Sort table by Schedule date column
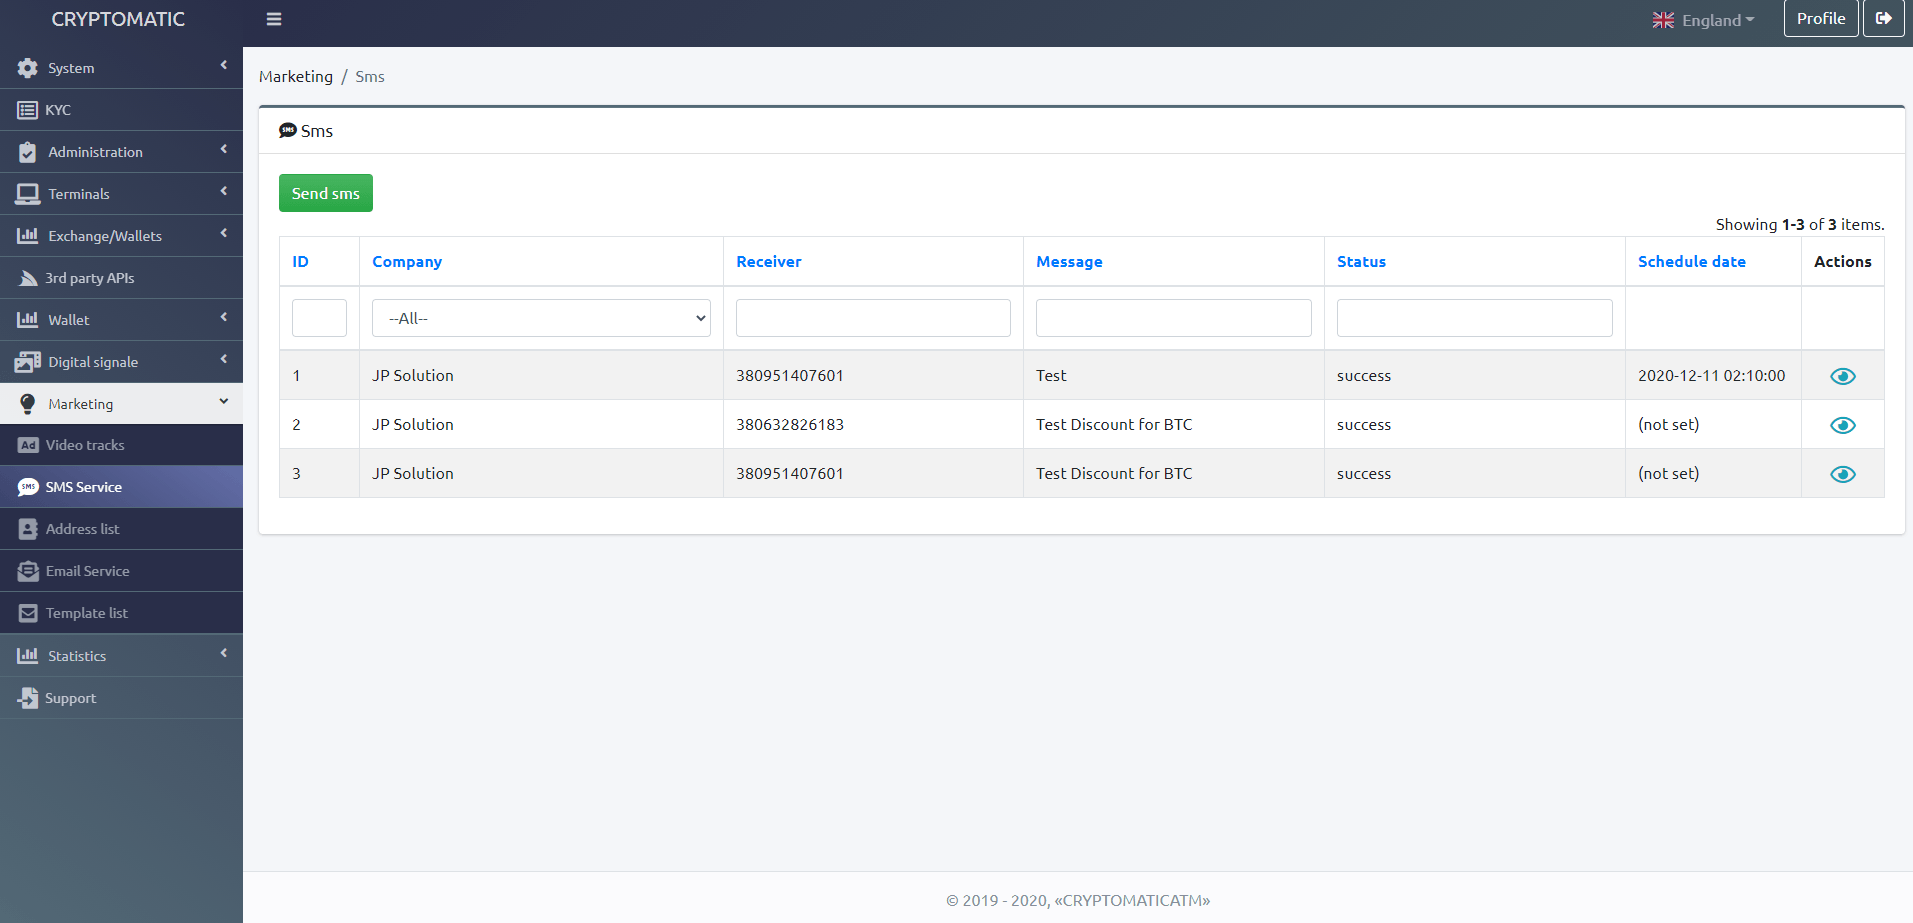Screen dimensions: 1913x923 [1691, 261]
